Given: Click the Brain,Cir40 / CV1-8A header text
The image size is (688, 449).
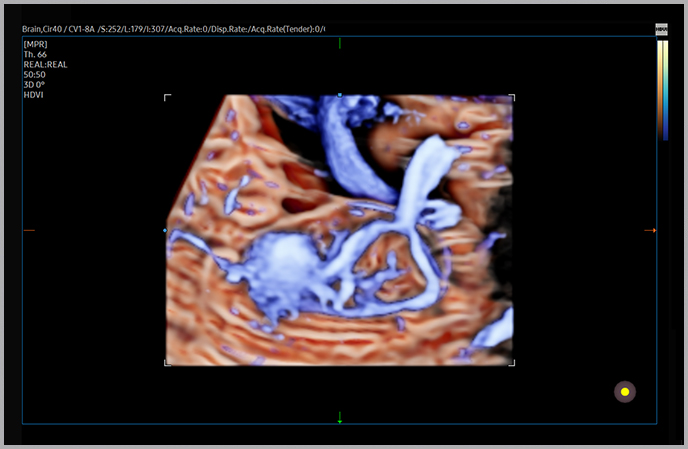Looking at the screenshot, I should (58, 29).
